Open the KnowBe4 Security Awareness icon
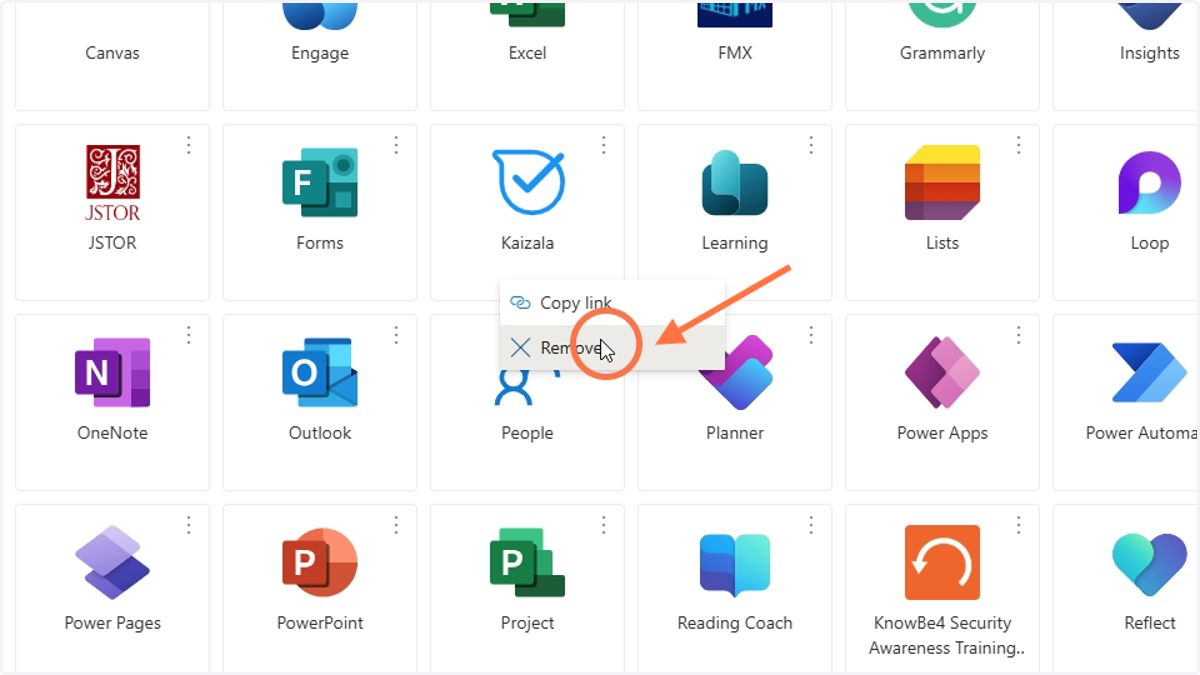Viewport: 1200px width, 675px height. (942, 563)
